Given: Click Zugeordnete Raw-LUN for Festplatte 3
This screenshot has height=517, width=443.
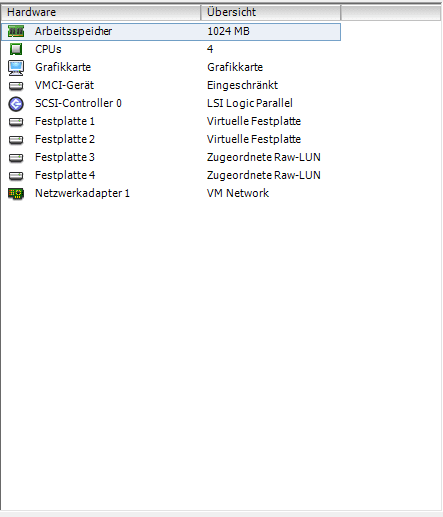Looking at the screenshot, I should [264, 157].
